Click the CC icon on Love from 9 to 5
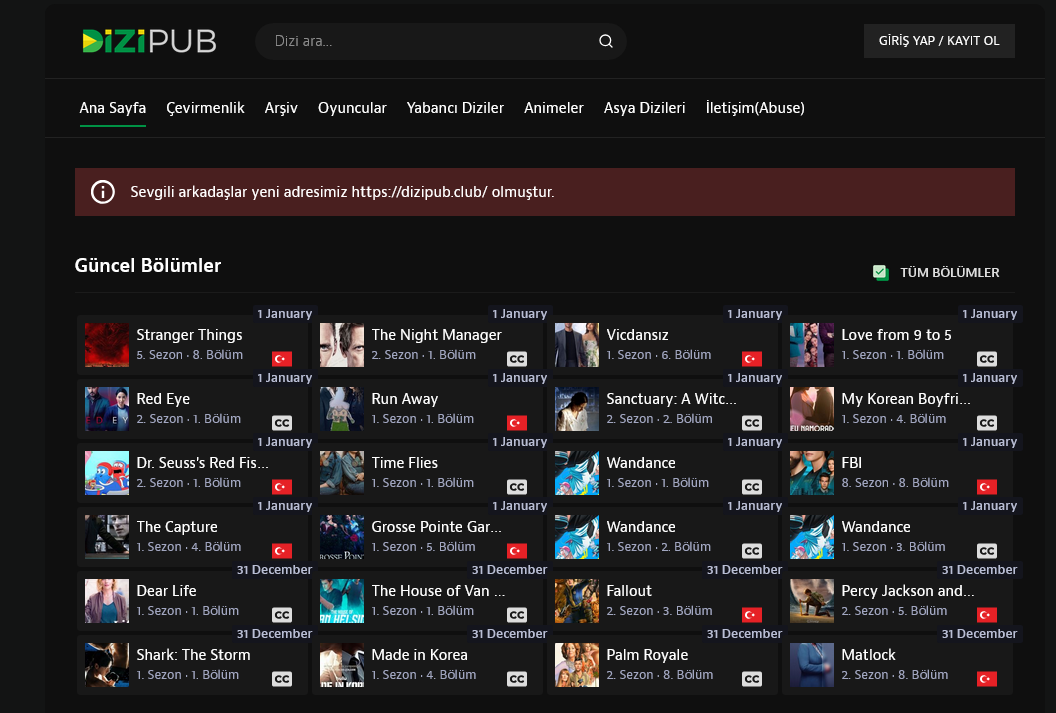 pos(987,359)
